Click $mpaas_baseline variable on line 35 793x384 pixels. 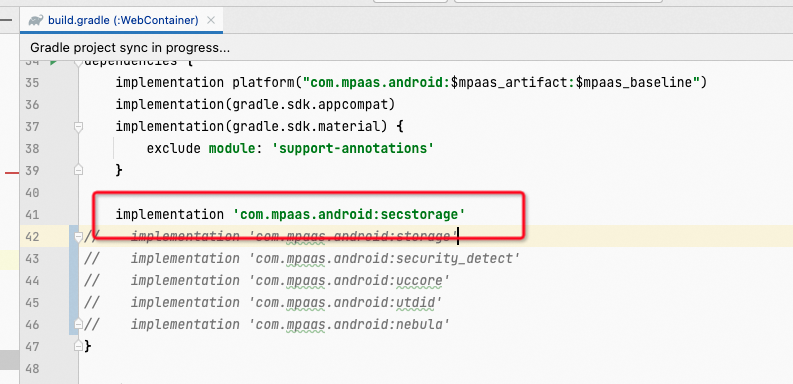(x=634, y=82)
